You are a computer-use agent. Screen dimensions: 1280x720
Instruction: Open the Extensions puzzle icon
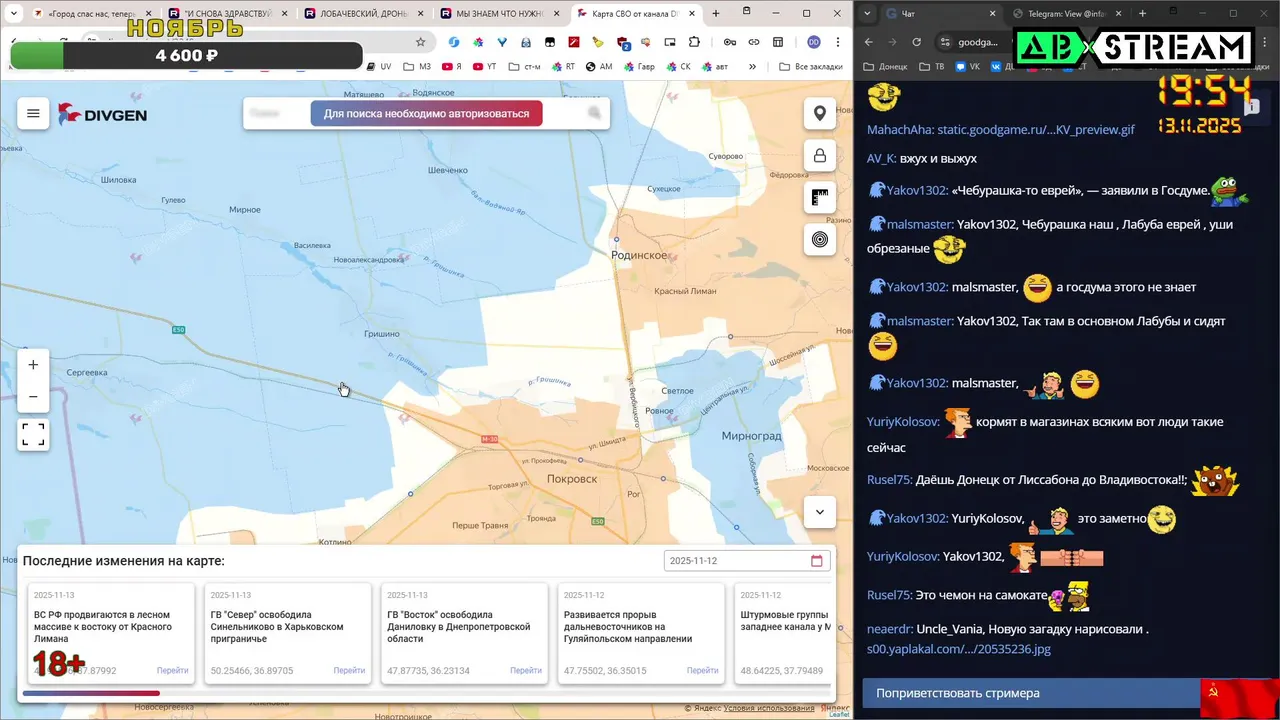695,42
